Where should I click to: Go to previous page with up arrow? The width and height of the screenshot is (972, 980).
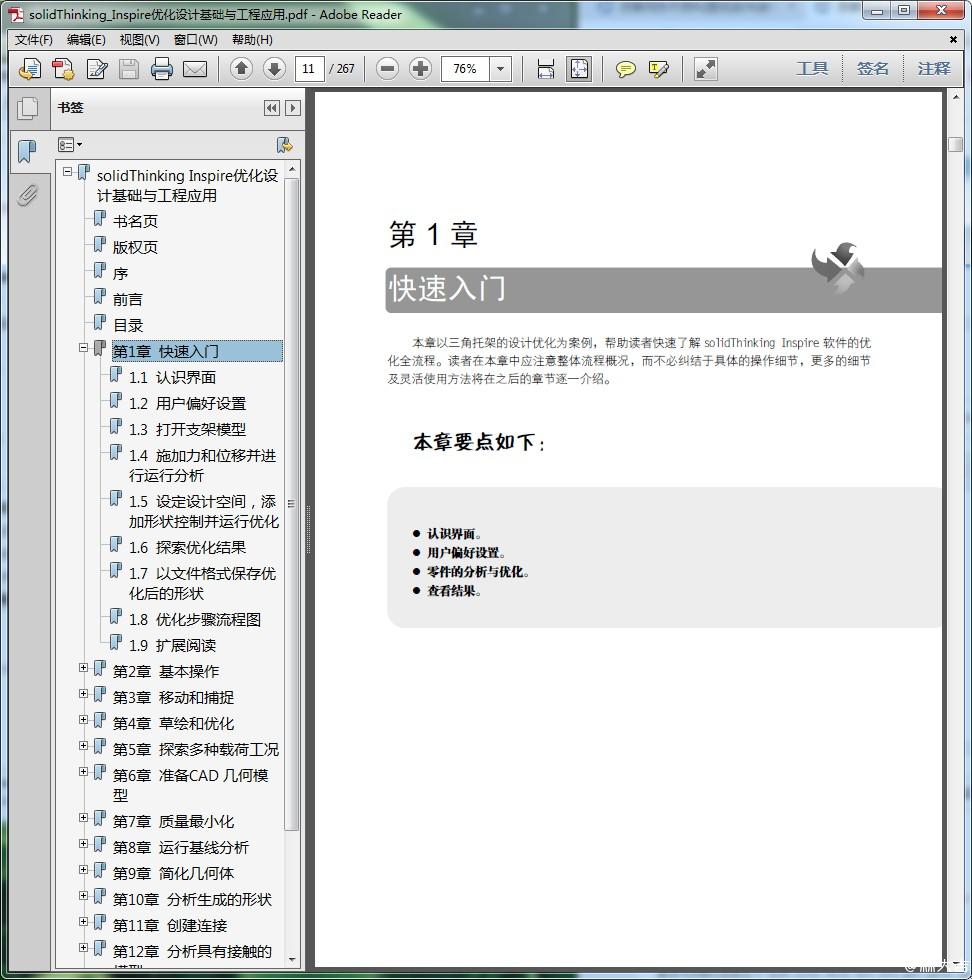pyautogui.click(x=241, y=69)
